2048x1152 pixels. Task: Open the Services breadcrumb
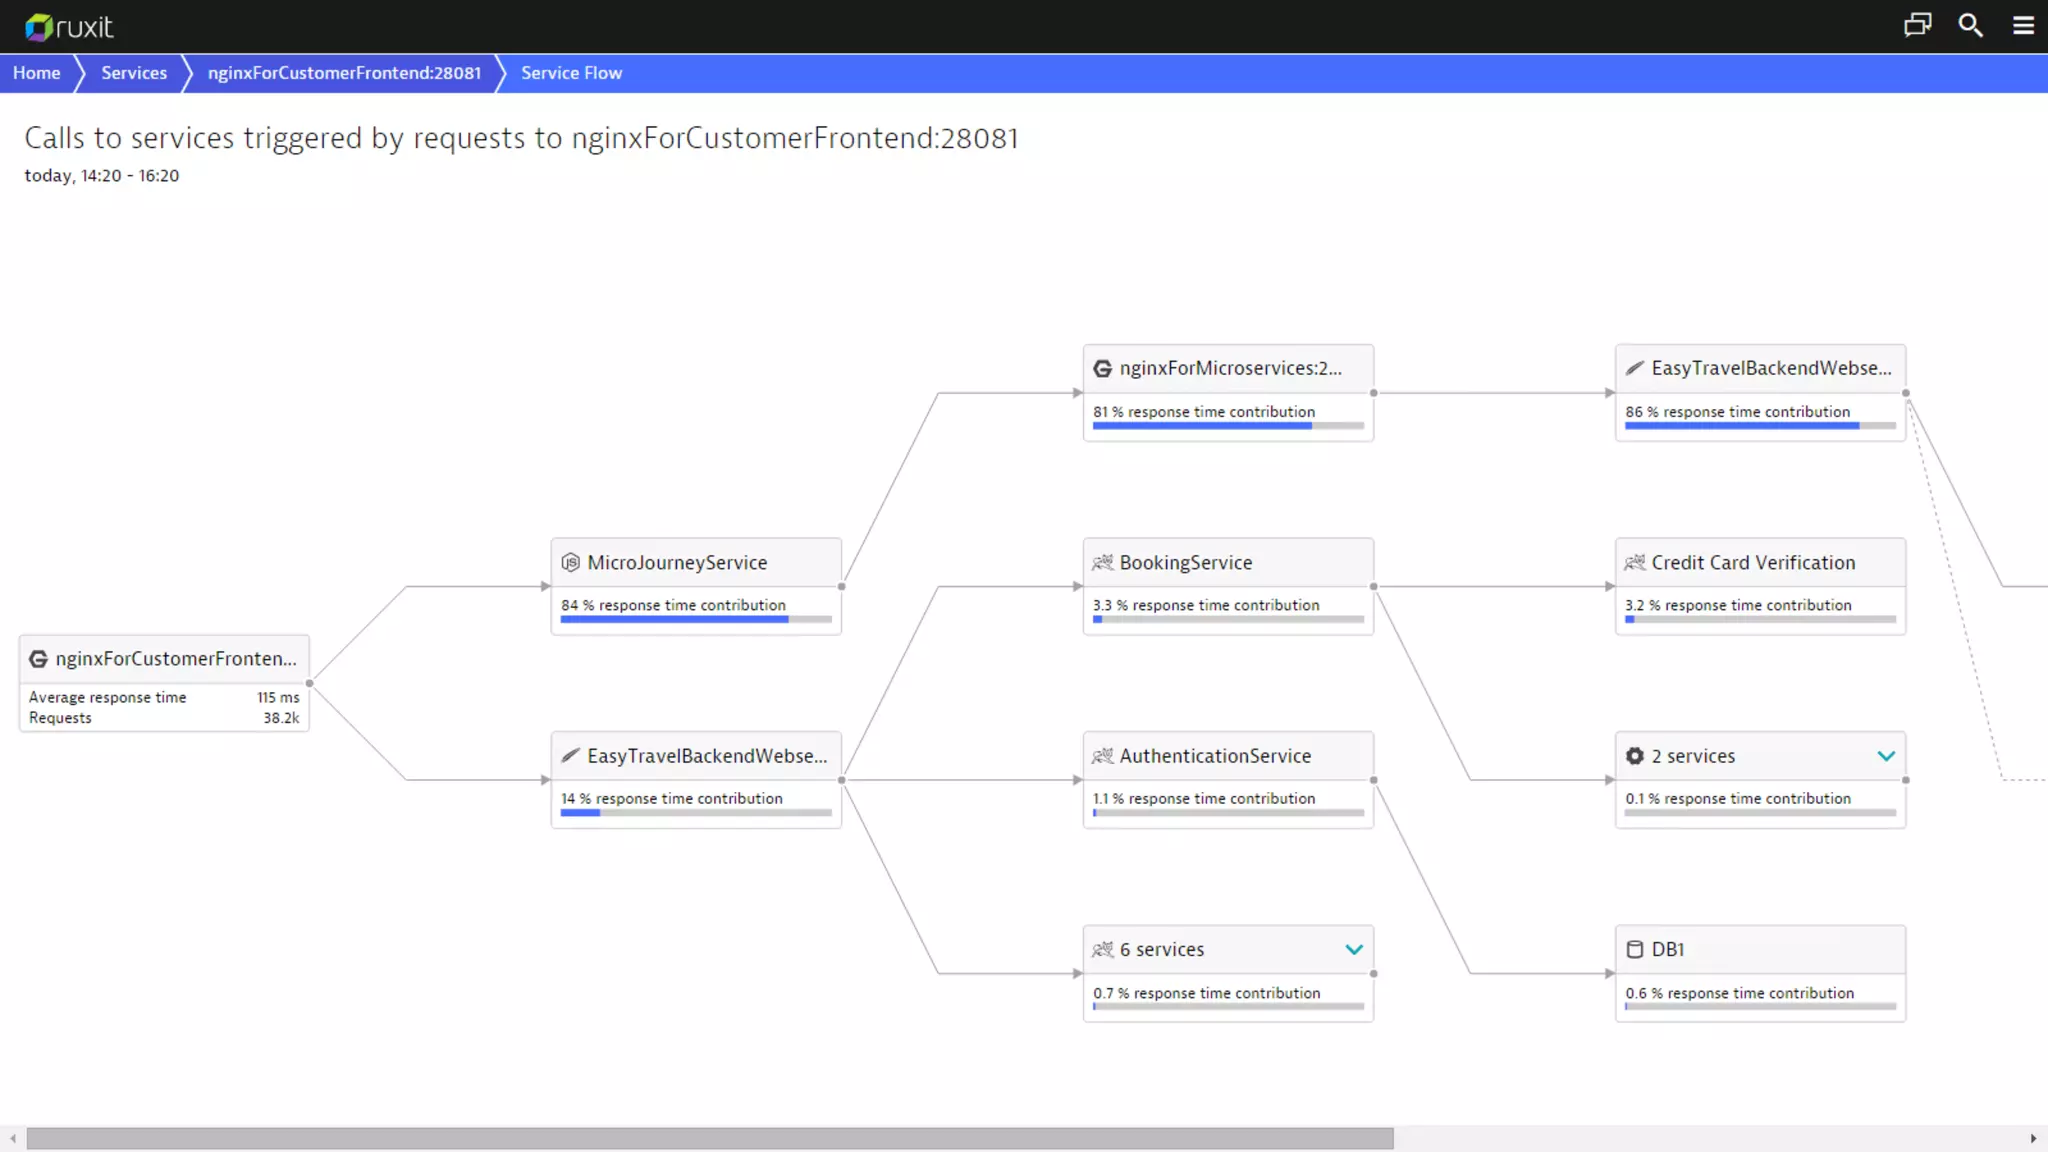pyautogui.click(x=134, y=73)
